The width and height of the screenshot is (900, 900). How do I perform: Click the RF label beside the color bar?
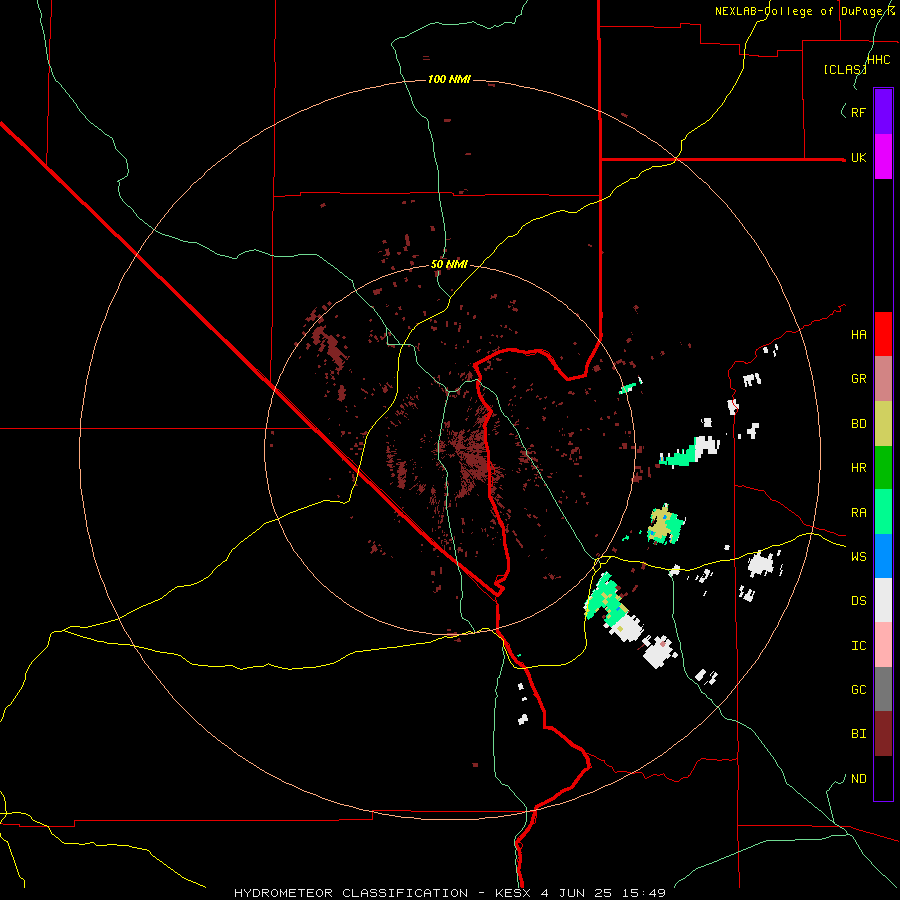(858, 112)
